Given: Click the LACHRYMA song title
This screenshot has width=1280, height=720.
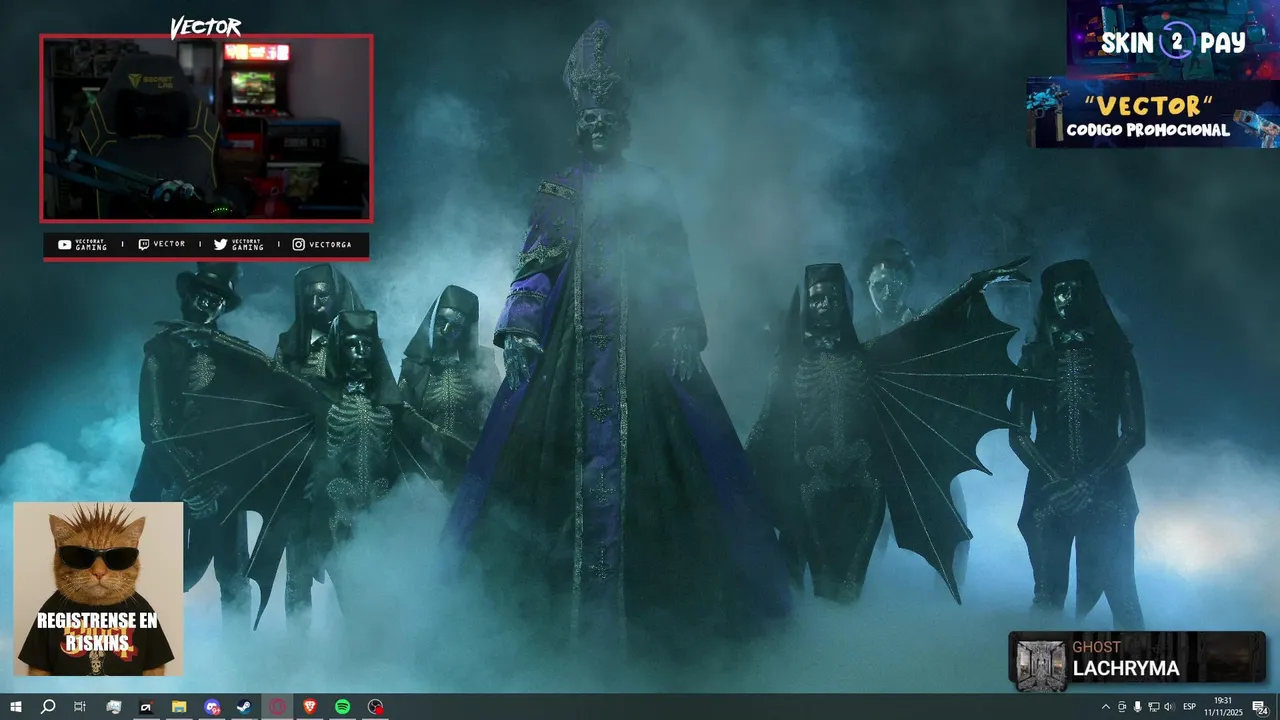Looking at the screenshot, I should (x=1126, y=669).
